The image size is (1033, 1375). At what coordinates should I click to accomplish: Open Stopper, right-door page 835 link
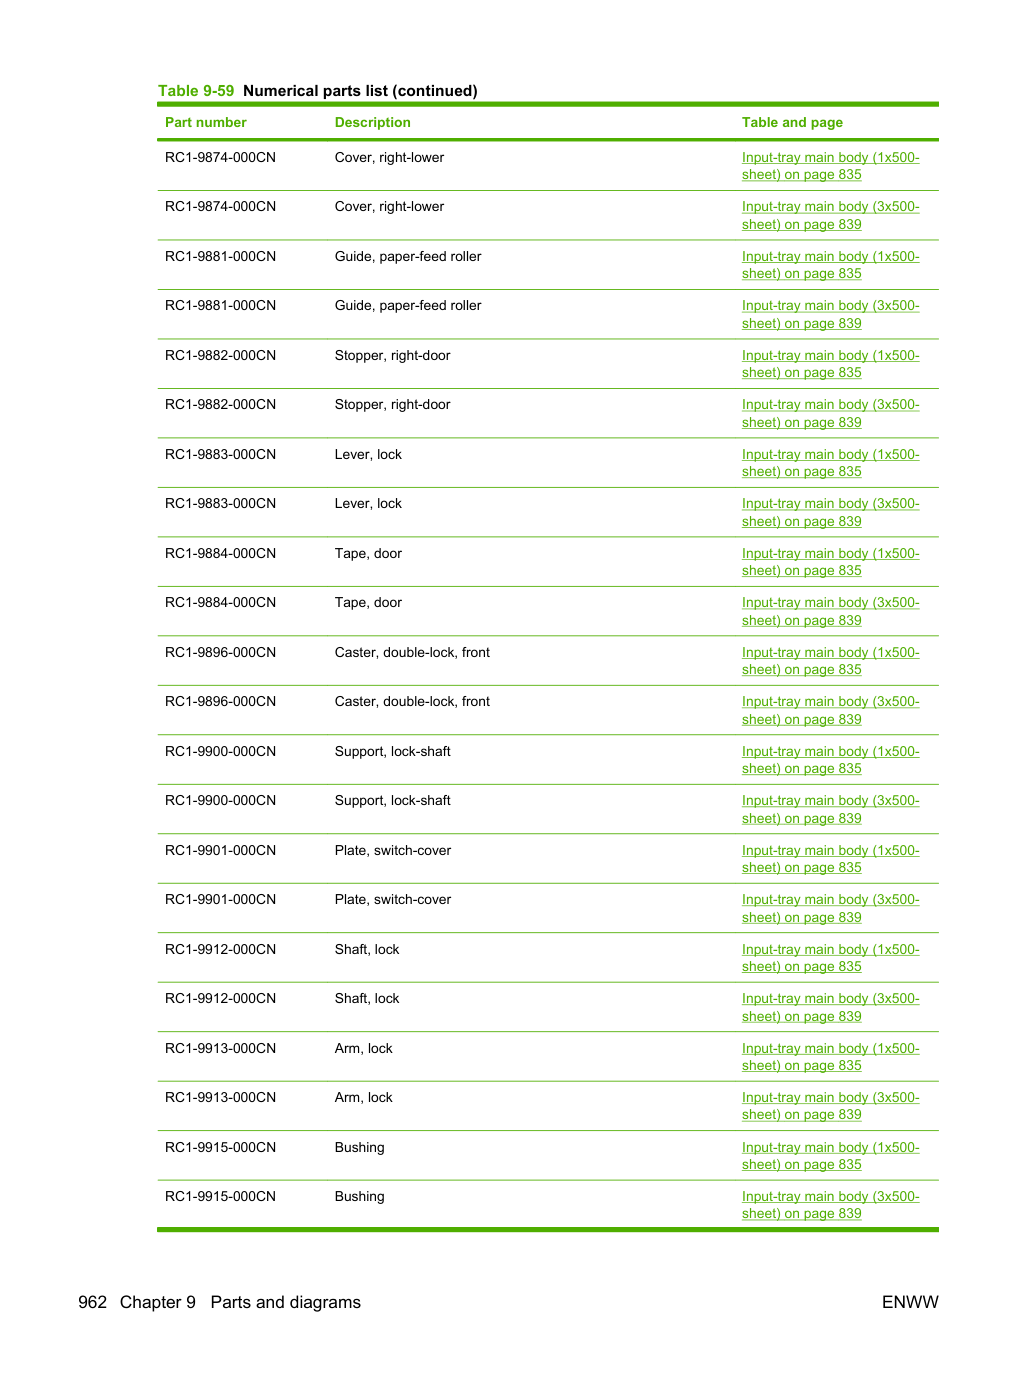click(x=830, y=364)
